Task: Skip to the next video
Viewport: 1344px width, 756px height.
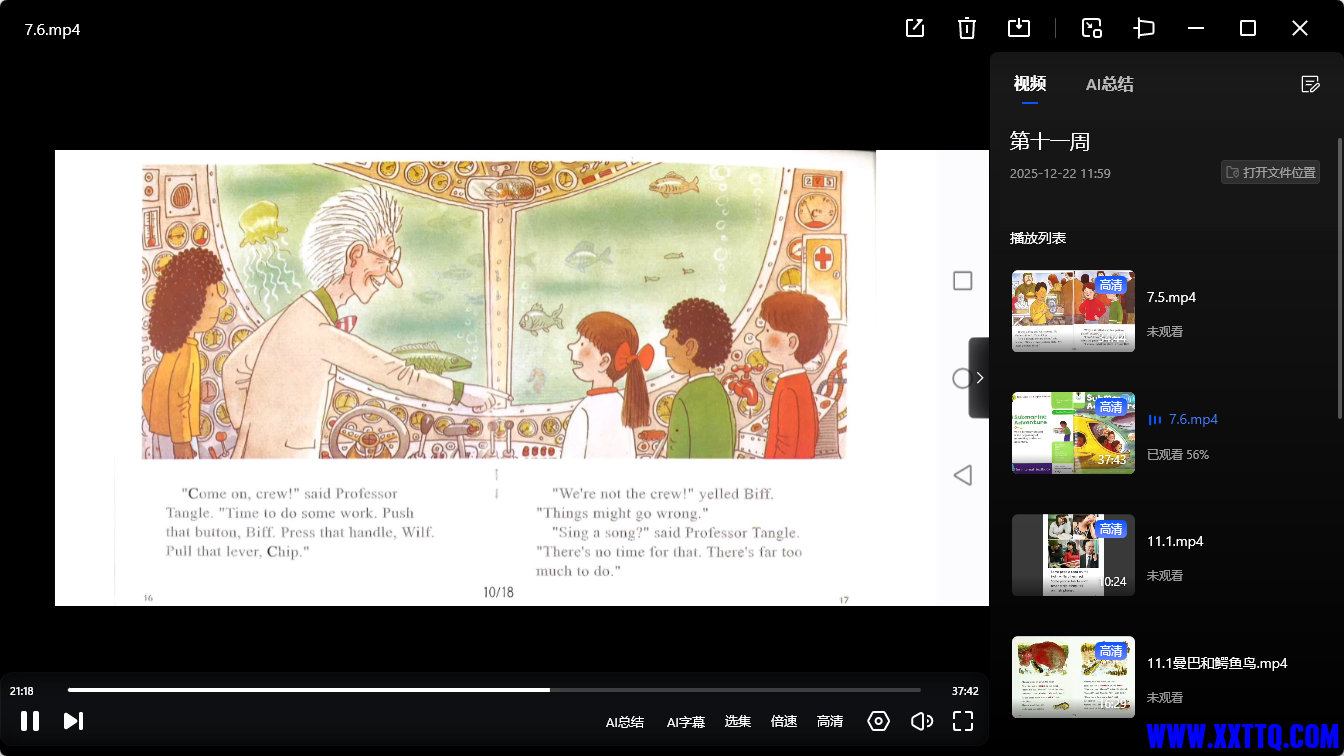Action: (x=72, y=720)
